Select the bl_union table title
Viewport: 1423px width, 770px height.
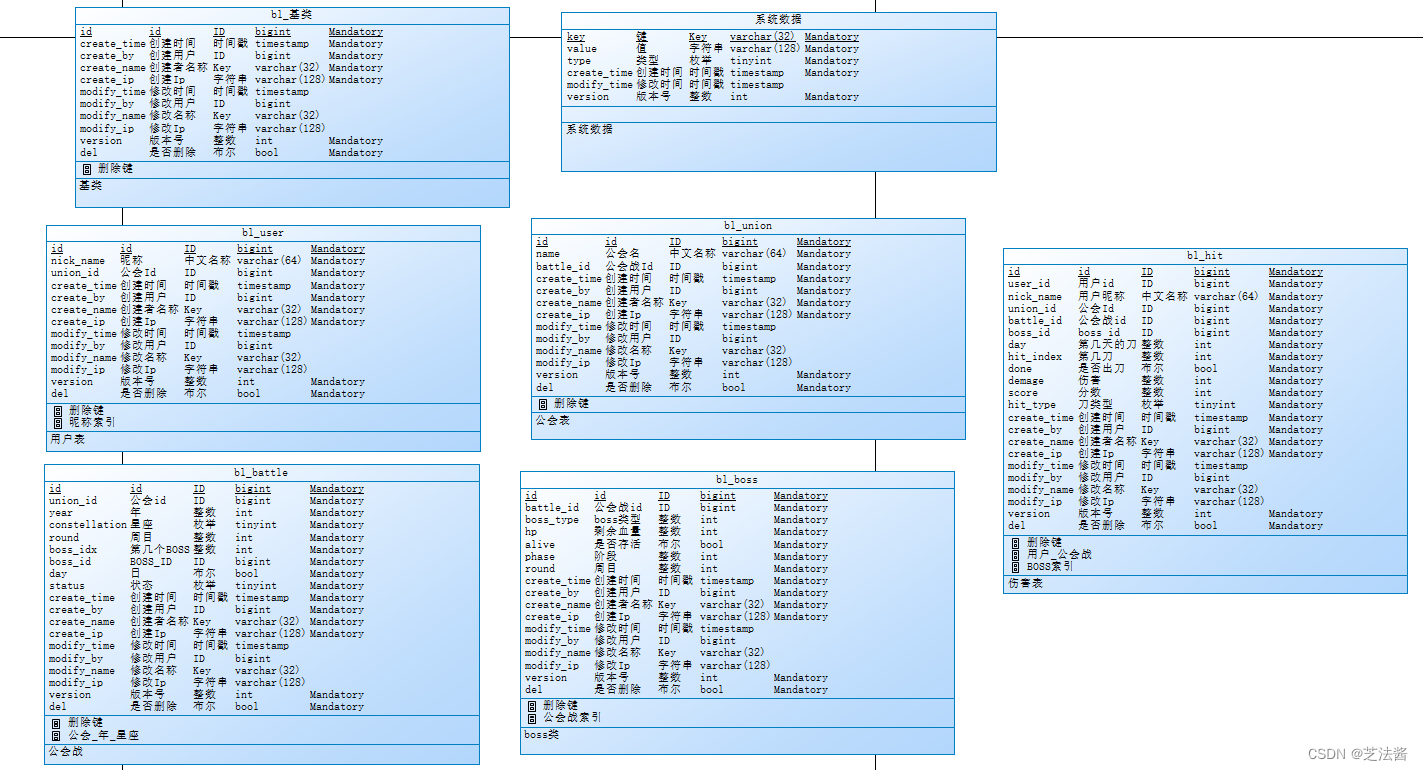coord(748,225)
